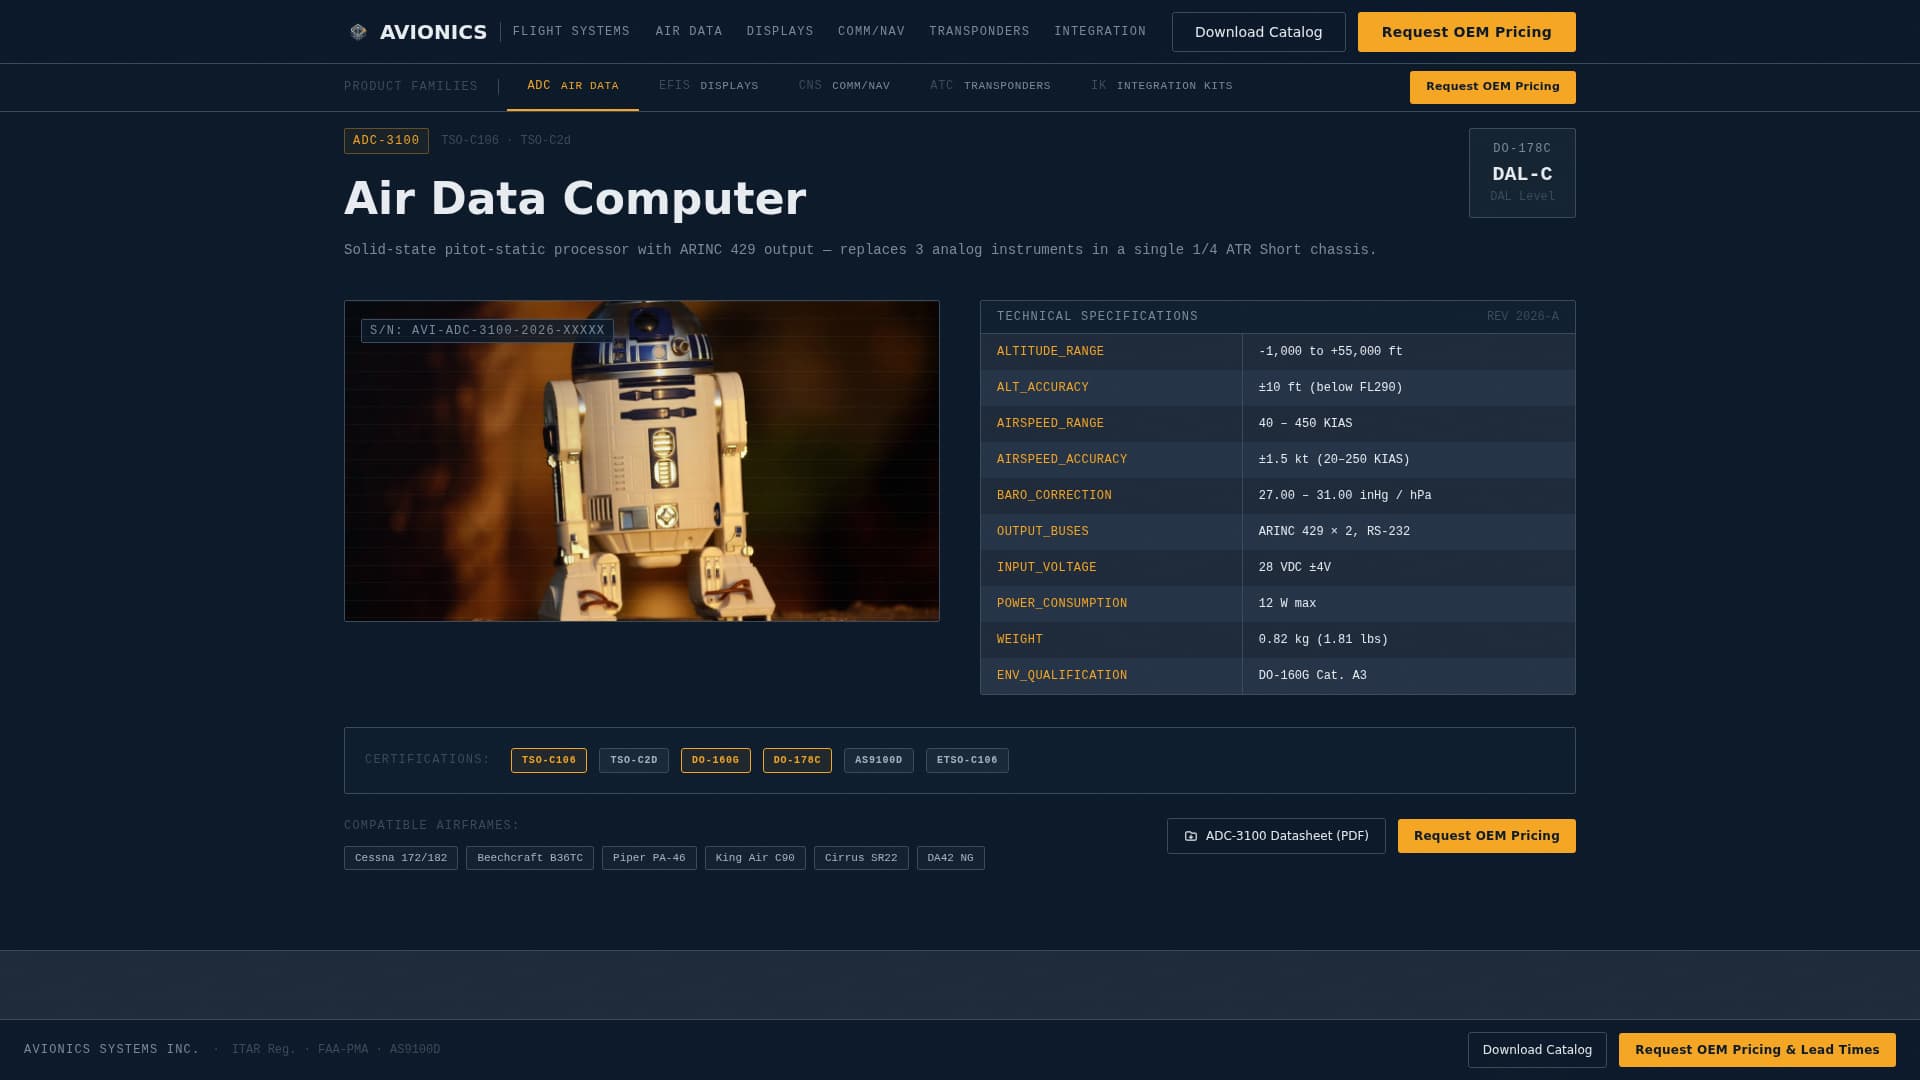Open the FLIGHT SYSTEMS menu item
Viewport: 1920px width, 1080px height.
[x=571, y=31]
